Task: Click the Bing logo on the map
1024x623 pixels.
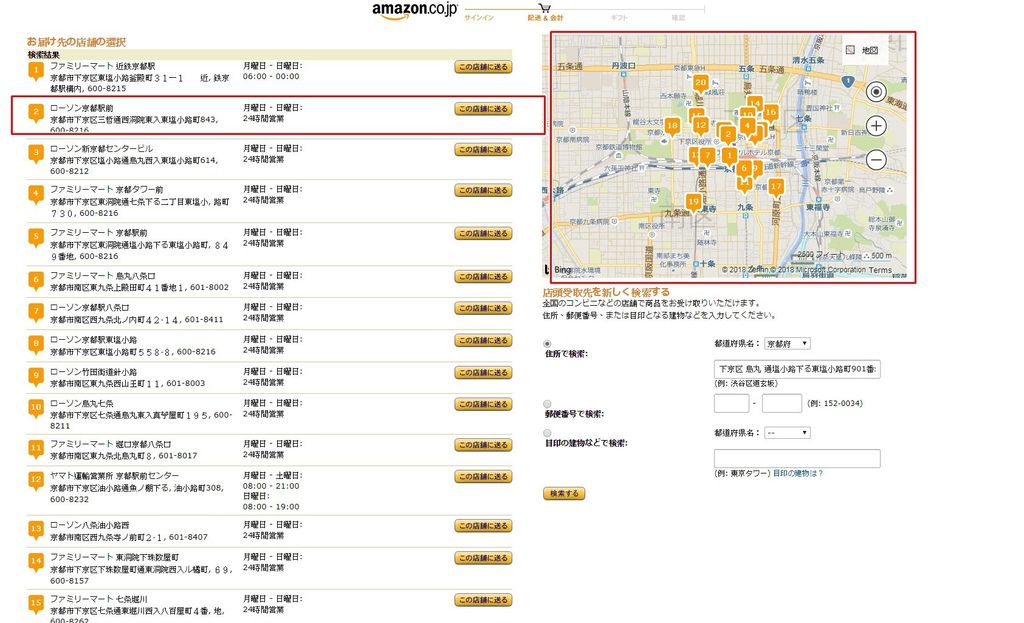Action: pos(558,269)
